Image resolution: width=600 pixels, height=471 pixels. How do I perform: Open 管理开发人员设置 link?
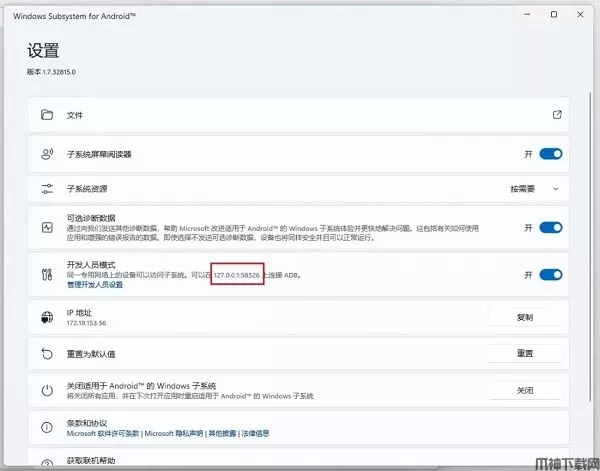pos(95,285)
